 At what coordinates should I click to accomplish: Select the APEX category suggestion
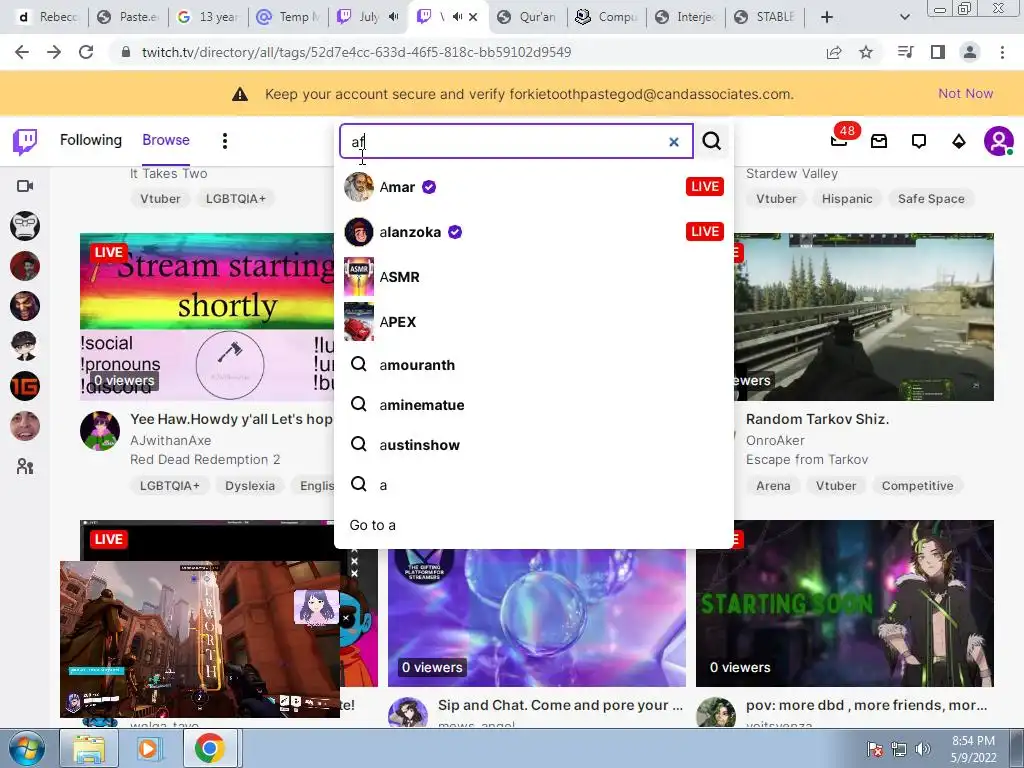(534, 322)
